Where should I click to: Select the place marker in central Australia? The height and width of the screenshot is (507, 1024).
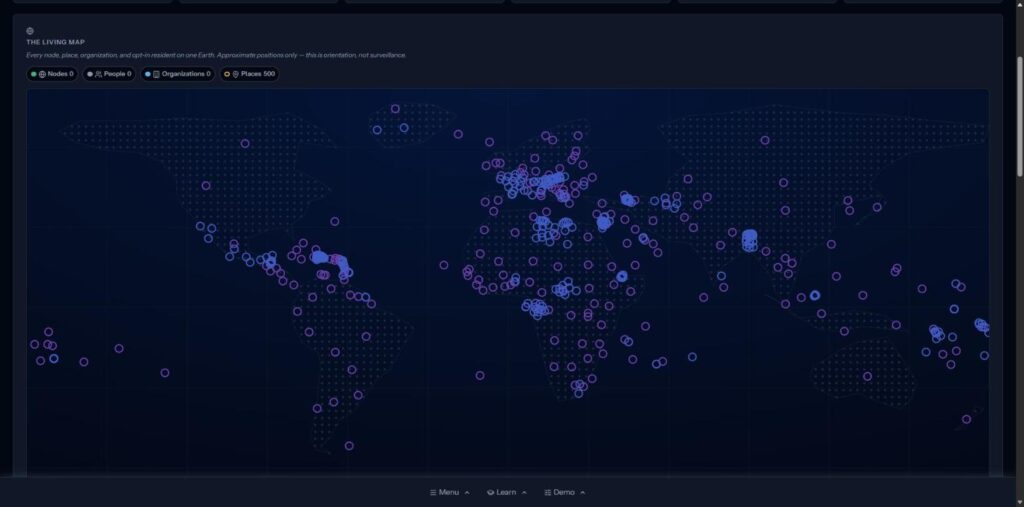[x=867, y=376]
